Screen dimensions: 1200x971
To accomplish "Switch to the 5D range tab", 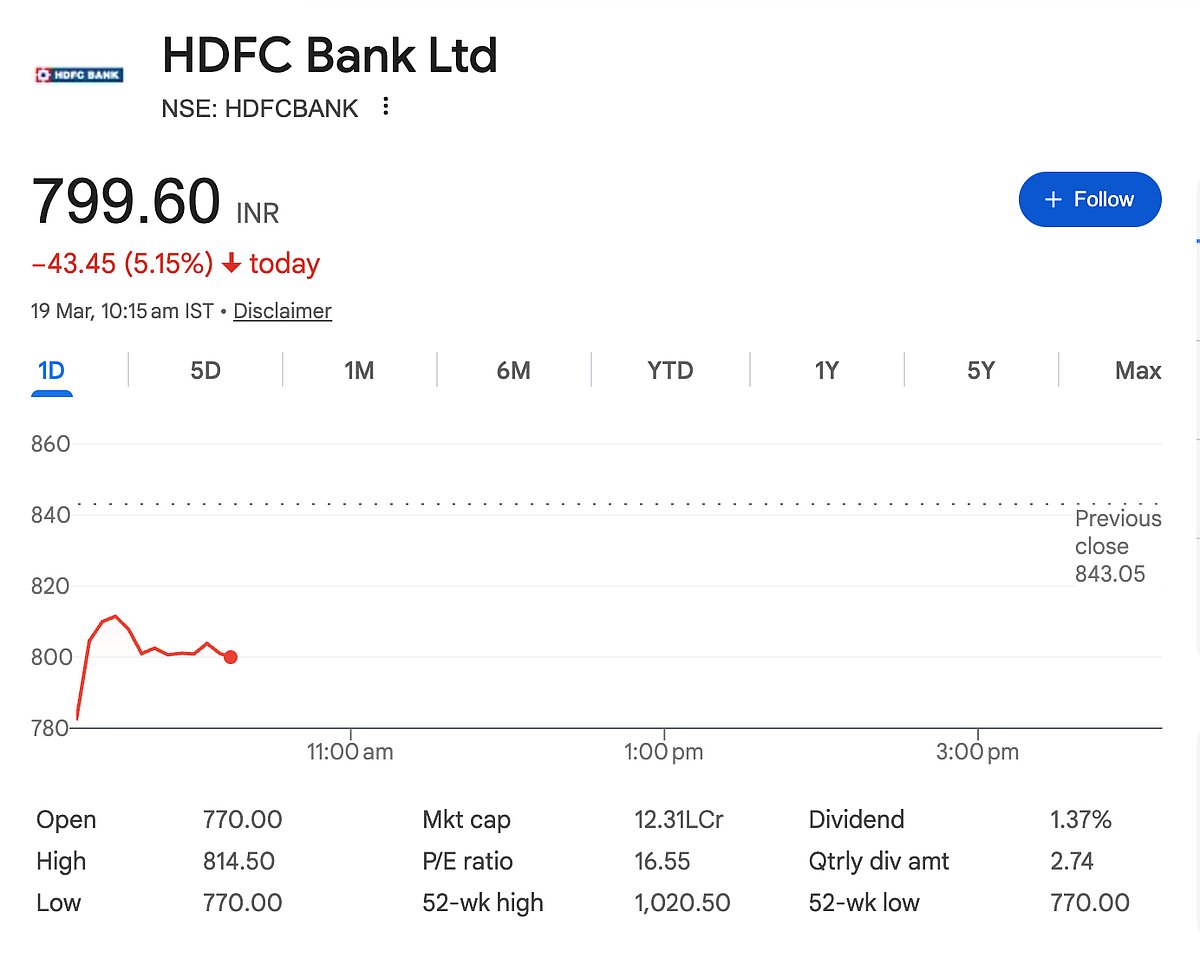I will tap(205, 371).
